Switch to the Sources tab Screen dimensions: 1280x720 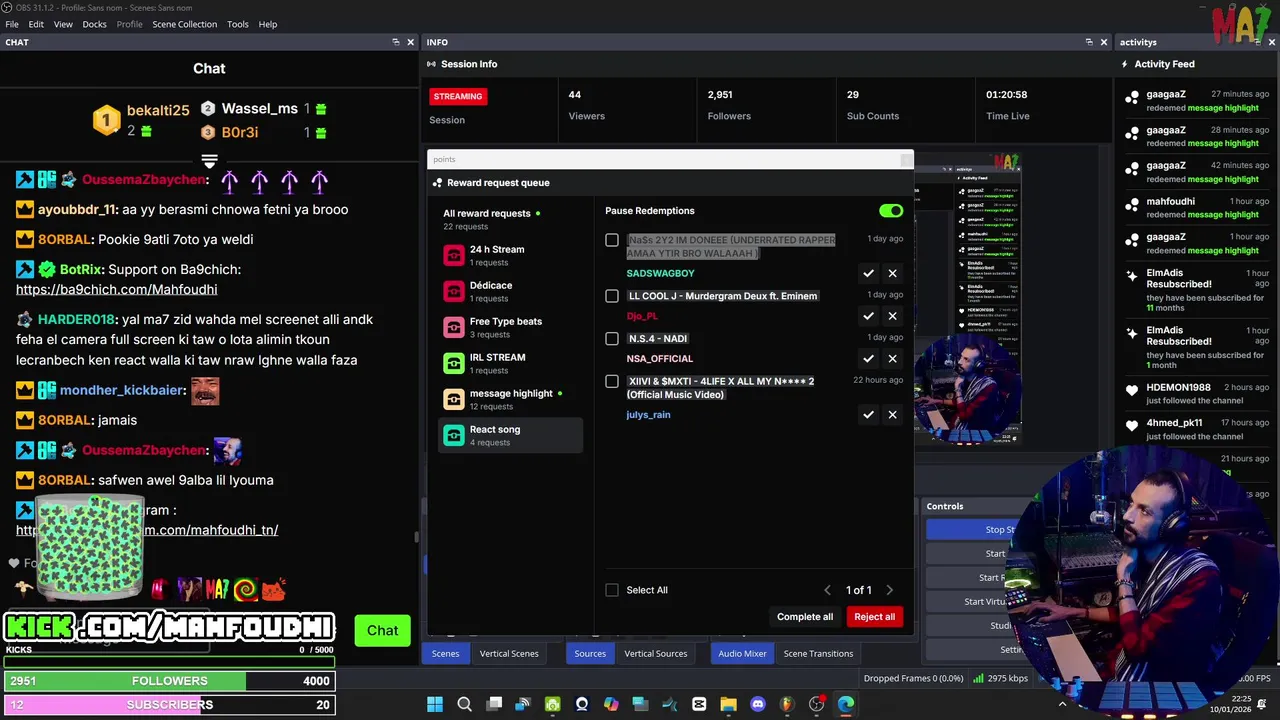[590, 654]
